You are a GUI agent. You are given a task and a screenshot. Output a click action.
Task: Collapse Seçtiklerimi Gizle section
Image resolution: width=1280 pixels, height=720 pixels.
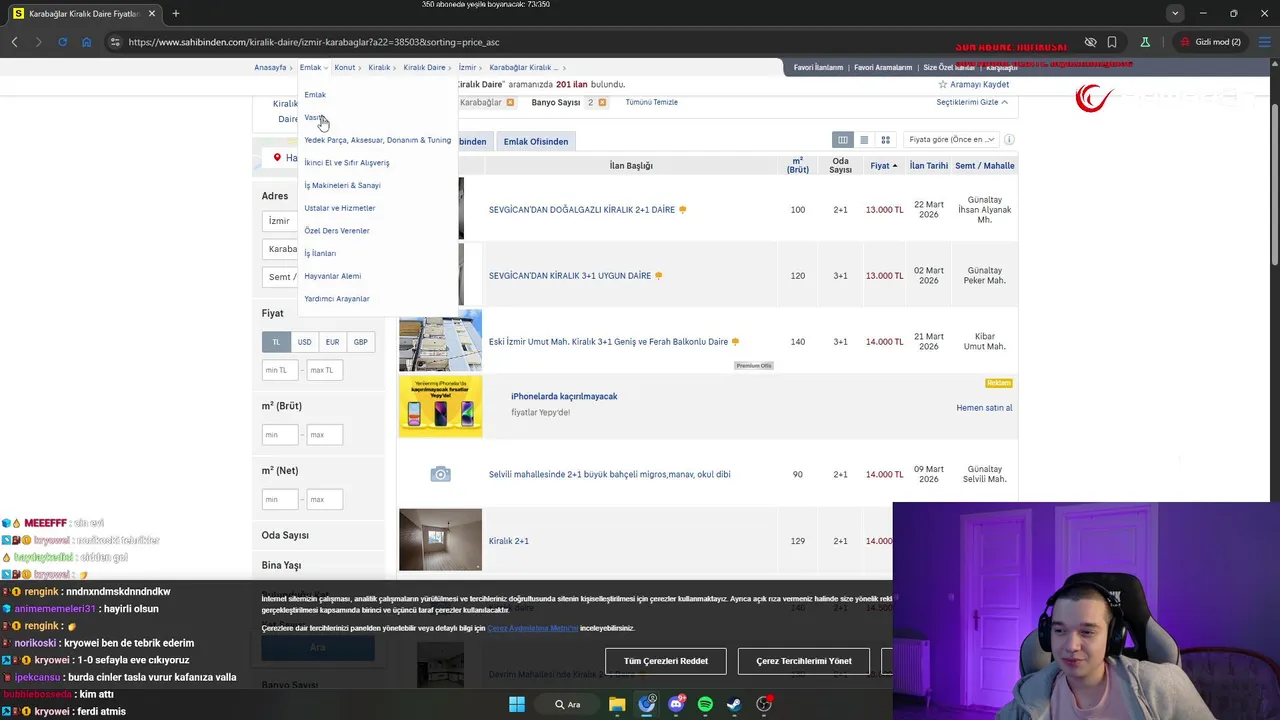tap(972, 103)
